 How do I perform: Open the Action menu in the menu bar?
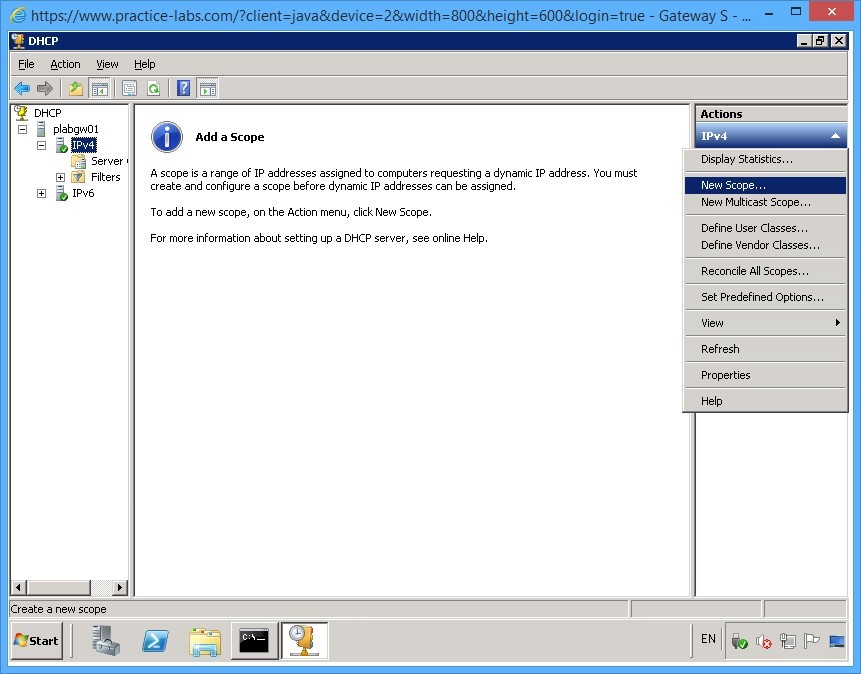point(65,63)
